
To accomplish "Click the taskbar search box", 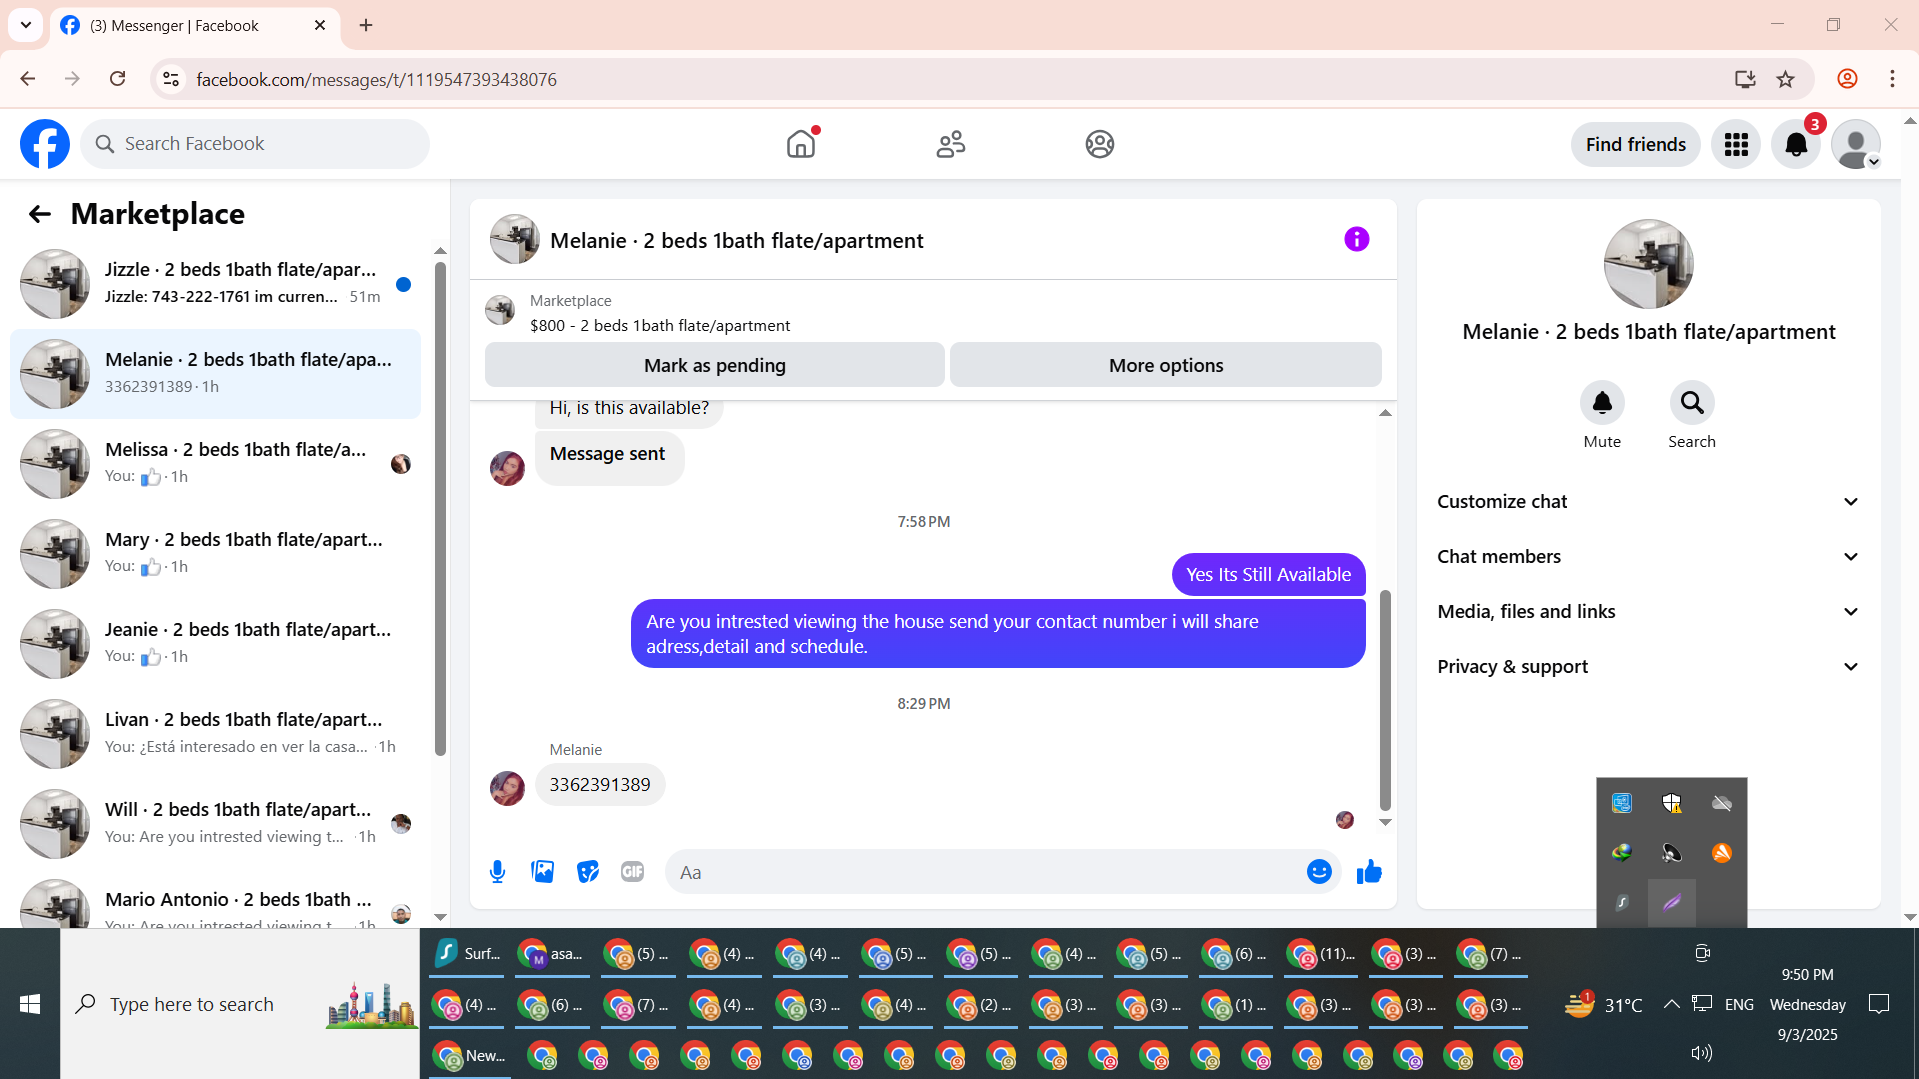I will pyautogui.click(x=240, y=1004).
